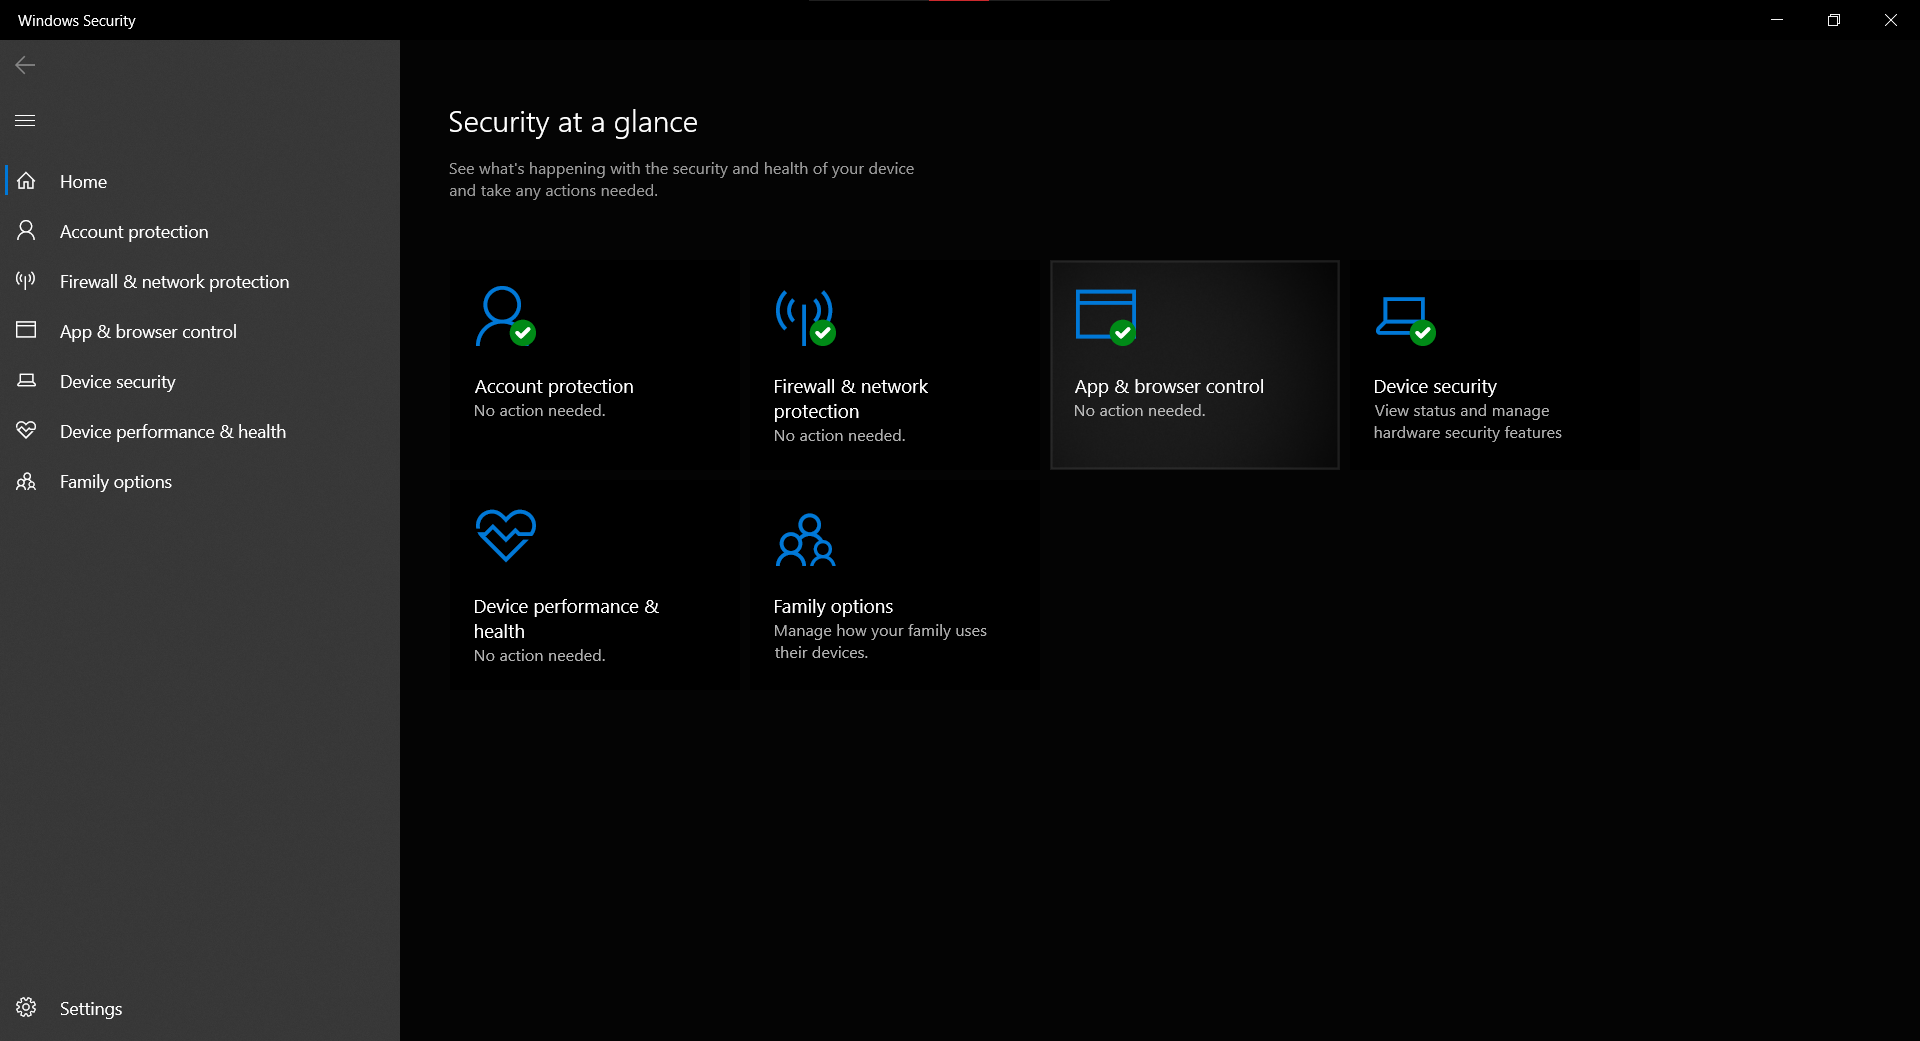Click 'Manage how your family uses their devices.'

(x=880, y=642)
